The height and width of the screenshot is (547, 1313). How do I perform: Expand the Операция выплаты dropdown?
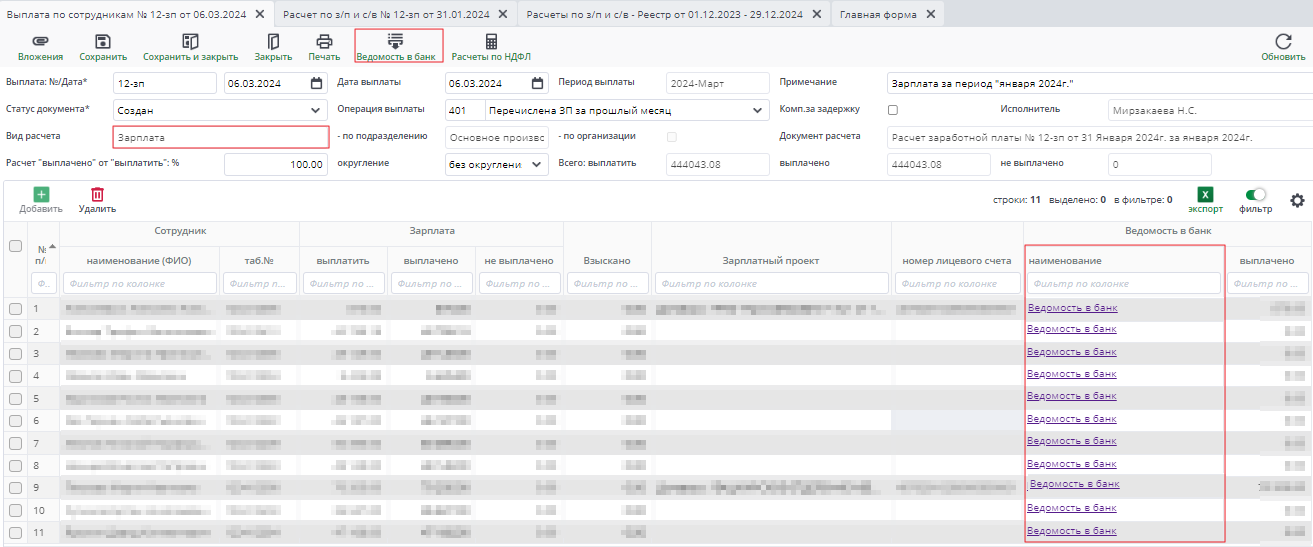(756, 110)
